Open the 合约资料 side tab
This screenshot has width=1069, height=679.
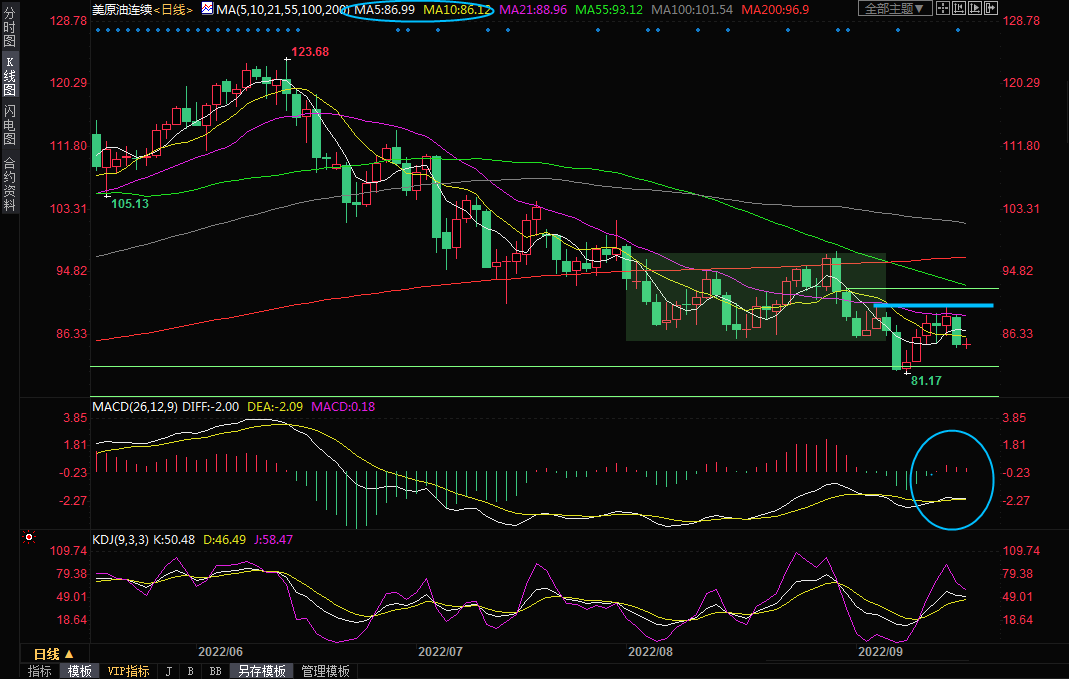(x=9, y=184)
